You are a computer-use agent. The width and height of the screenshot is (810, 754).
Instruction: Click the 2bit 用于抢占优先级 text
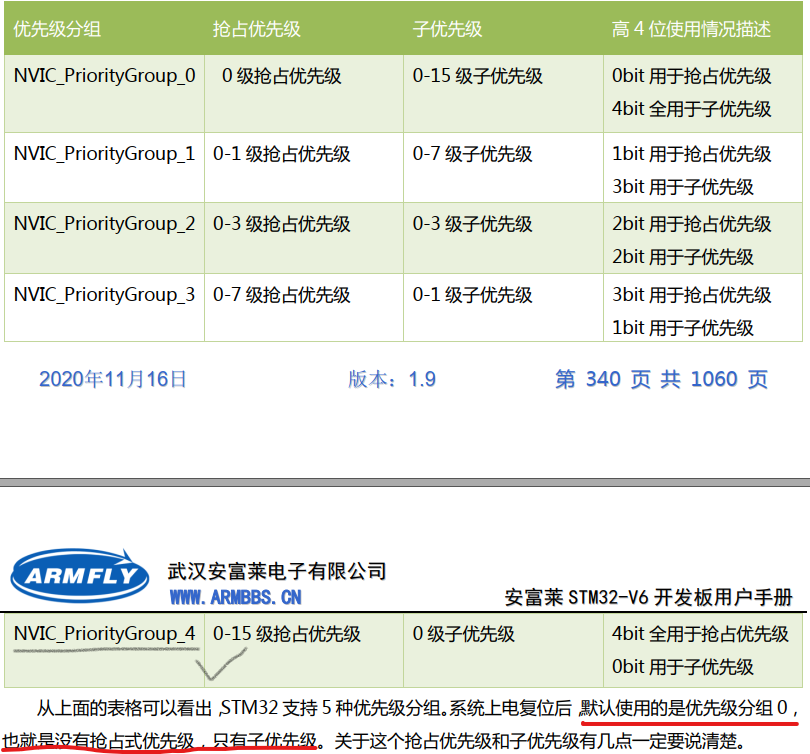pyautogui.click(x=691, y=224)
